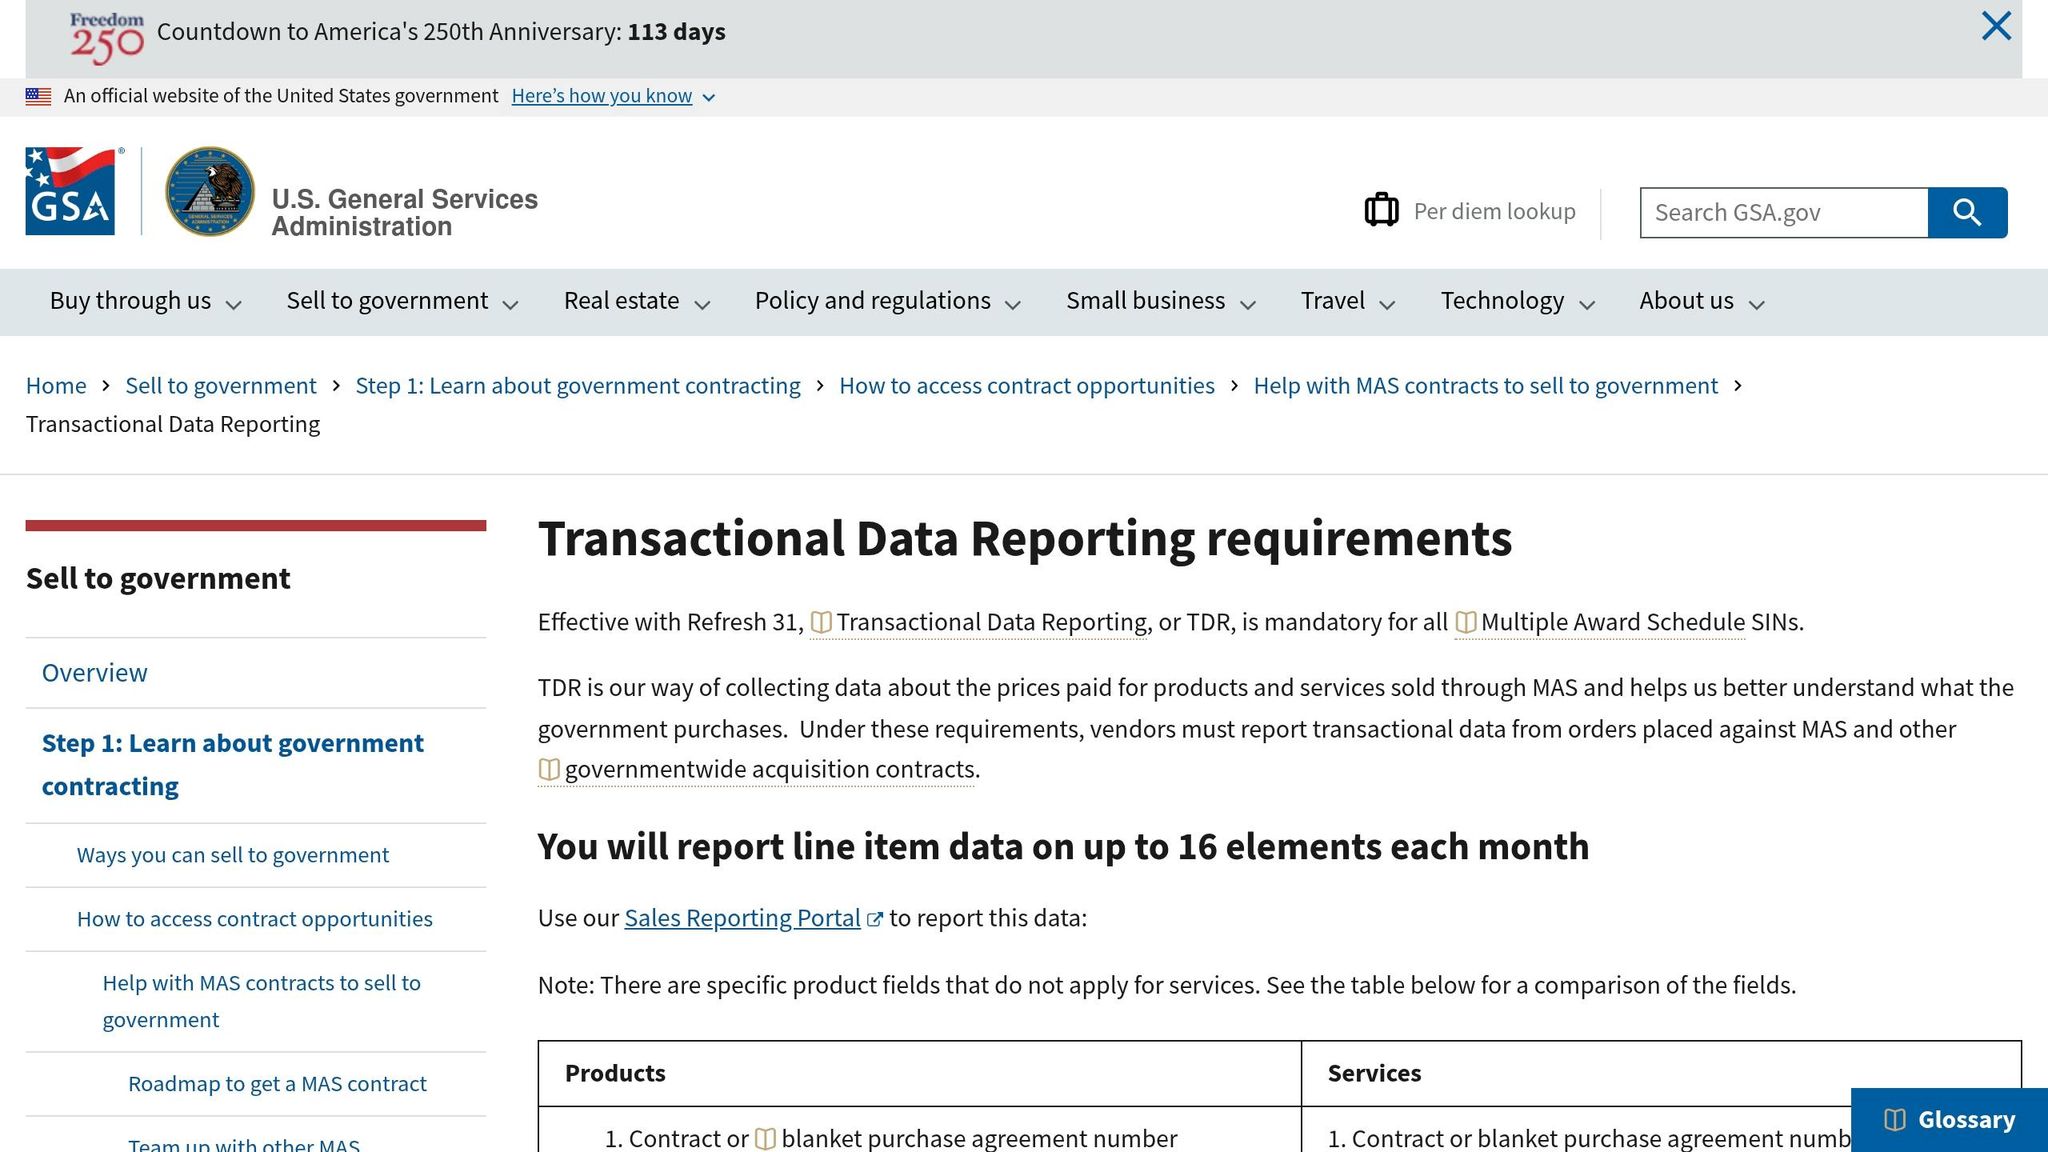Click the U.S. General Services Administration seal
Screen dimensions: 2048x1152
[210, 190]
